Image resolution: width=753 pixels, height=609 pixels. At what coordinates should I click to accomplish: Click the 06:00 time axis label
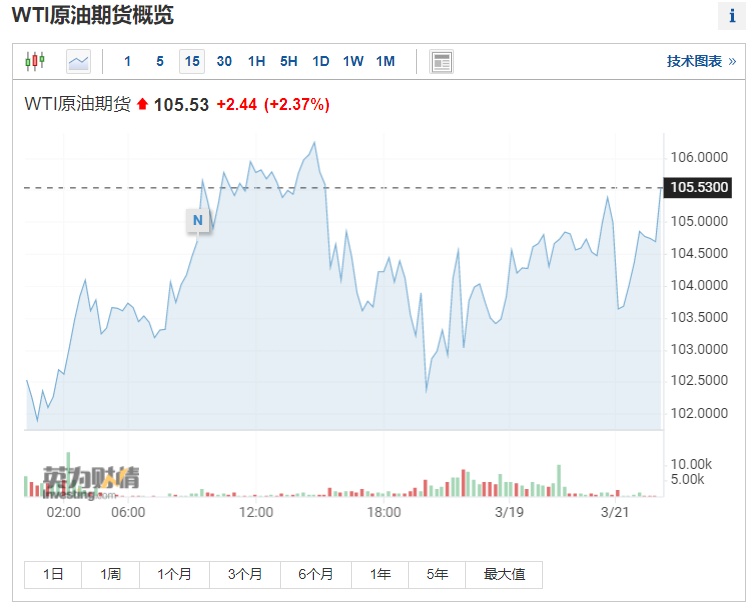point(128,512)
